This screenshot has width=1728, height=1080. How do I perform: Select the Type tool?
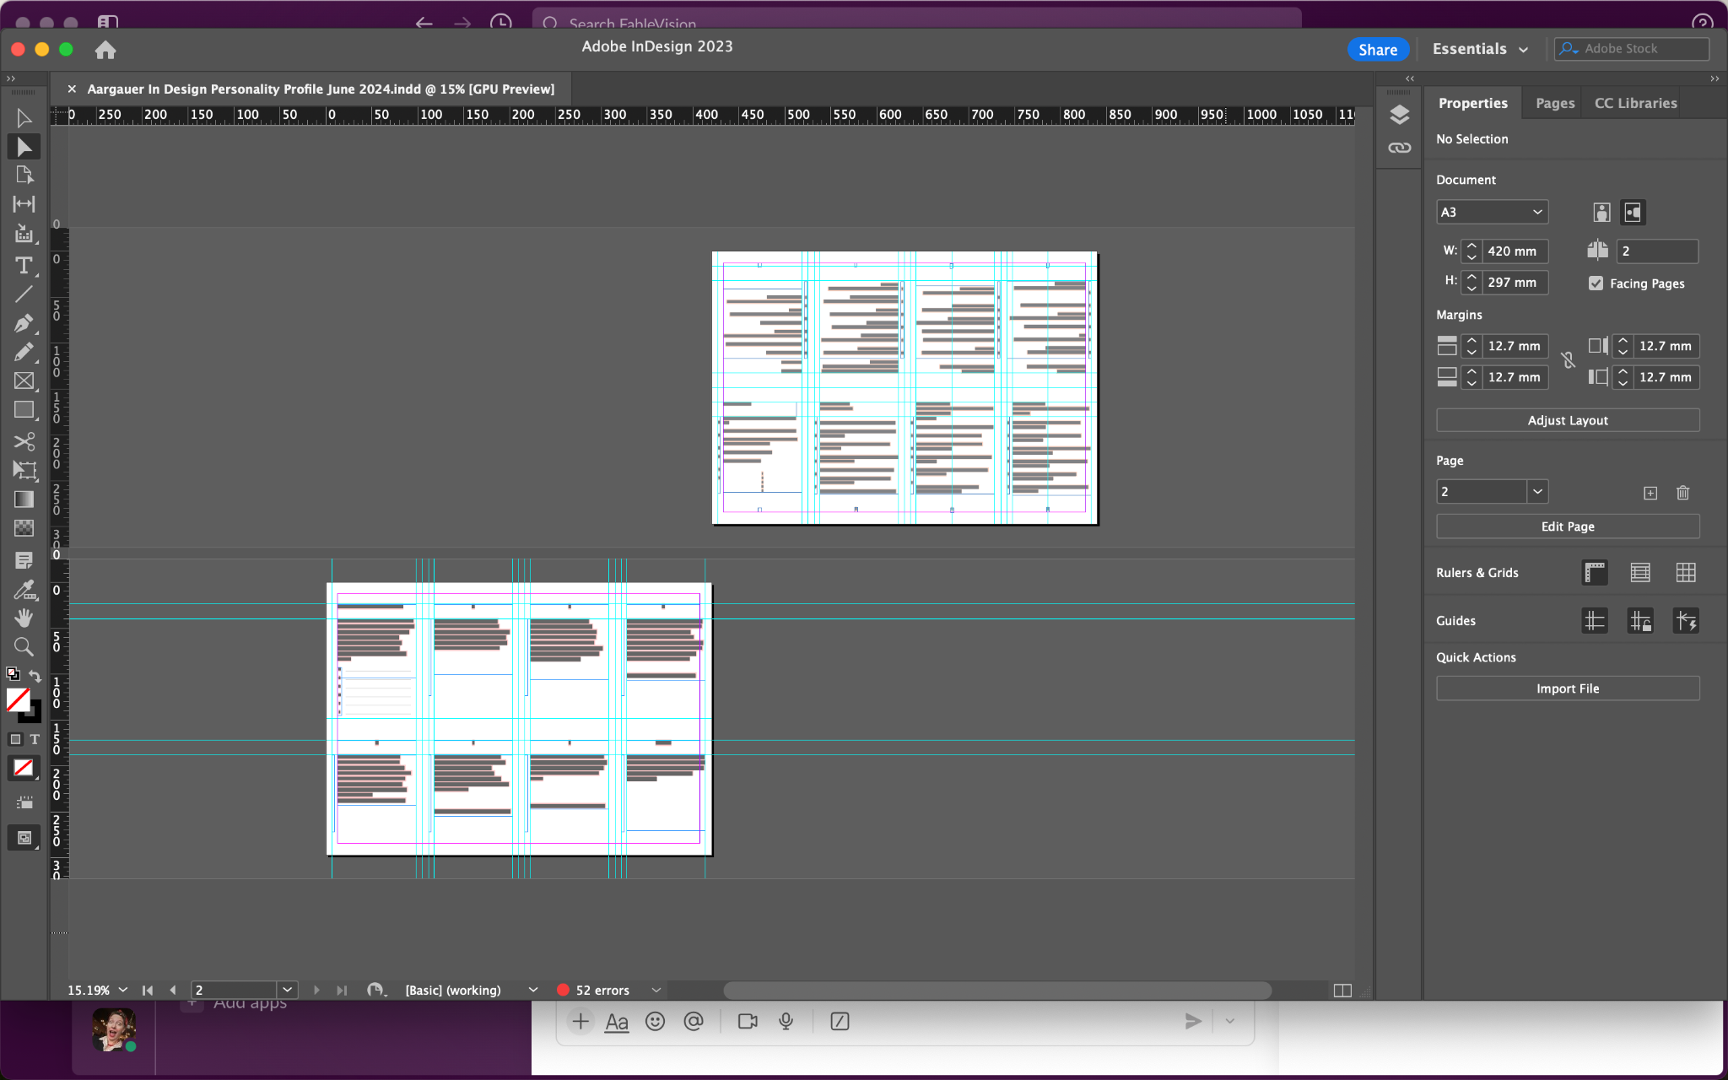[23, 265]
